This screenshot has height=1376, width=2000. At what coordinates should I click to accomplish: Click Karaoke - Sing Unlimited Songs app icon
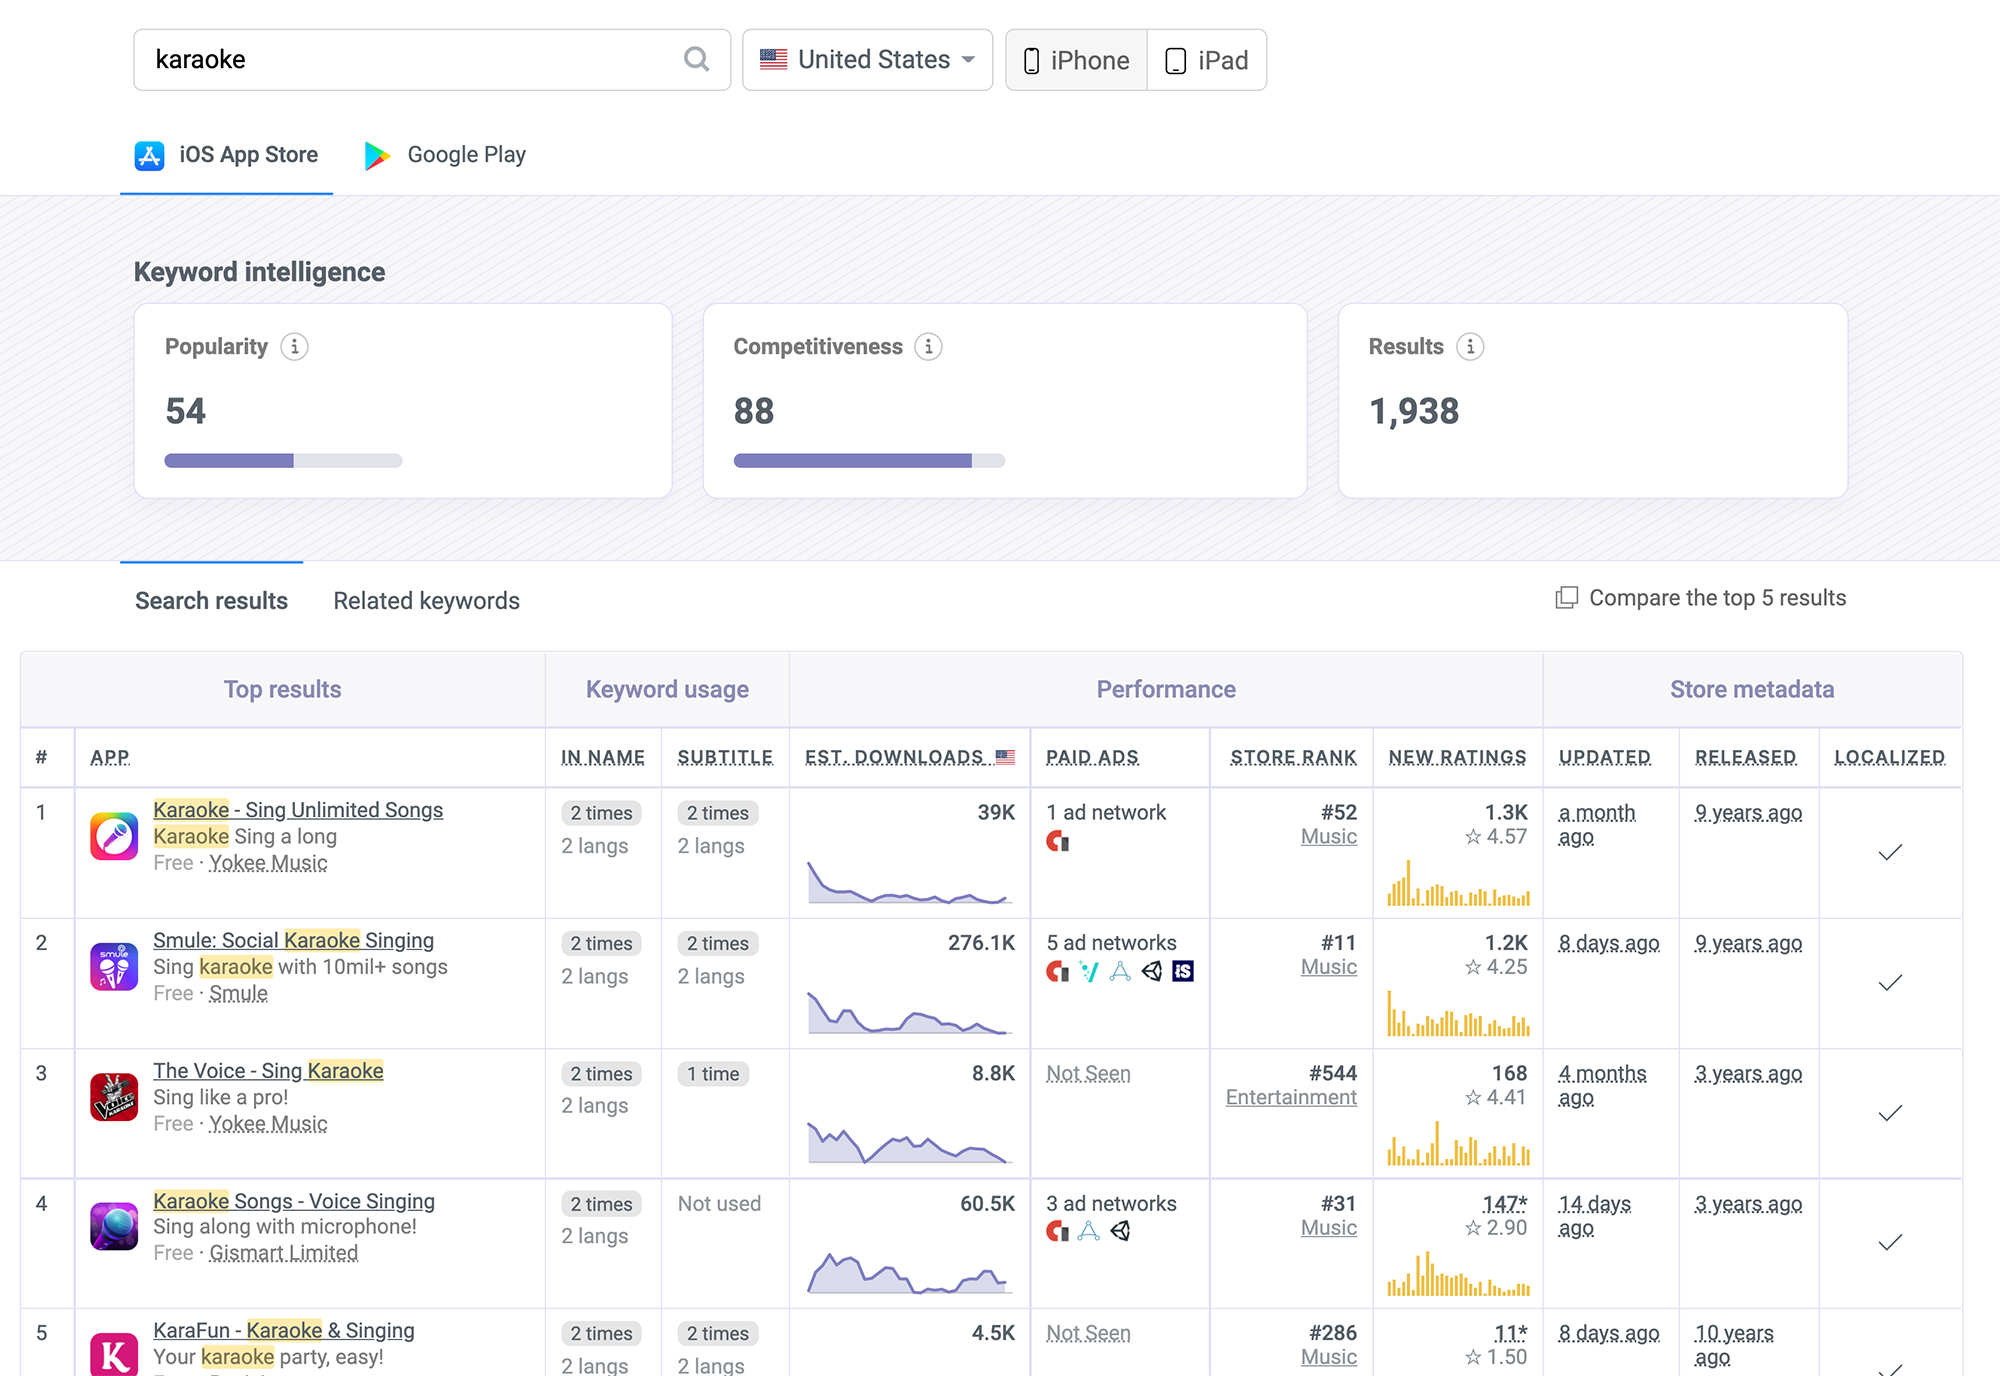[x=114, y=836]
